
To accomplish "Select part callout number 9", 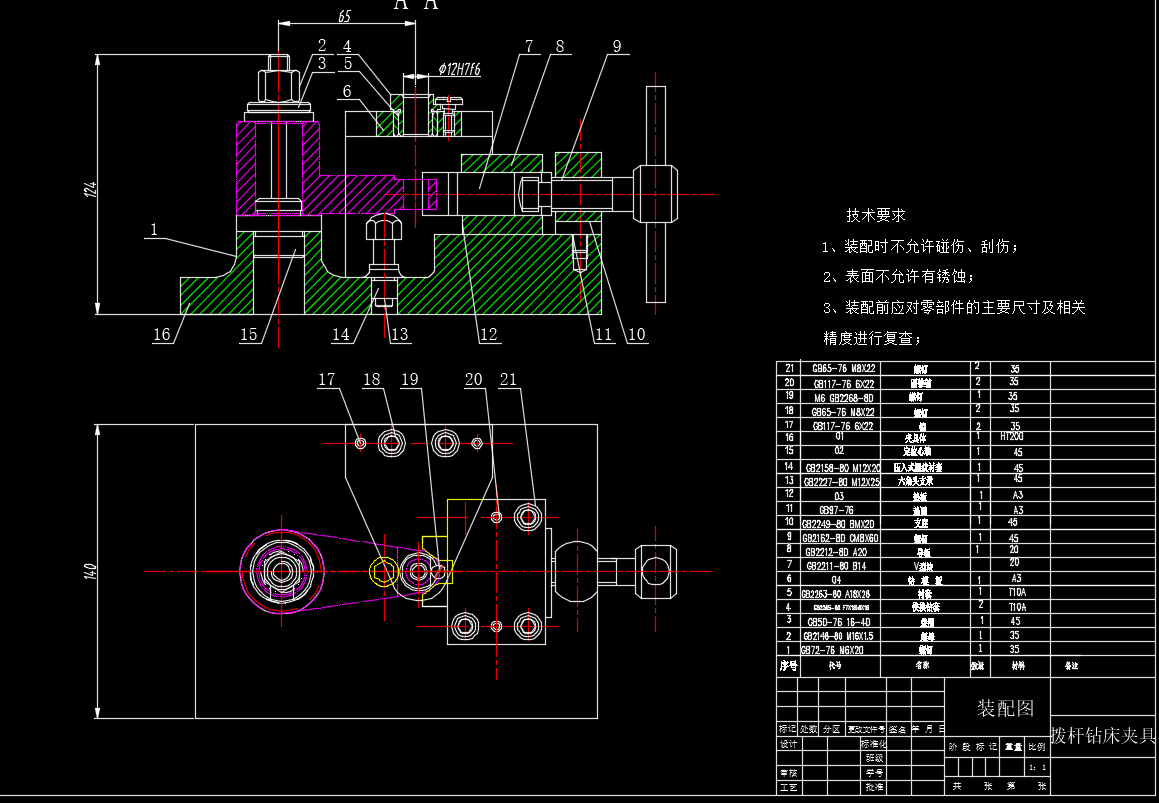I will [617, 45].
